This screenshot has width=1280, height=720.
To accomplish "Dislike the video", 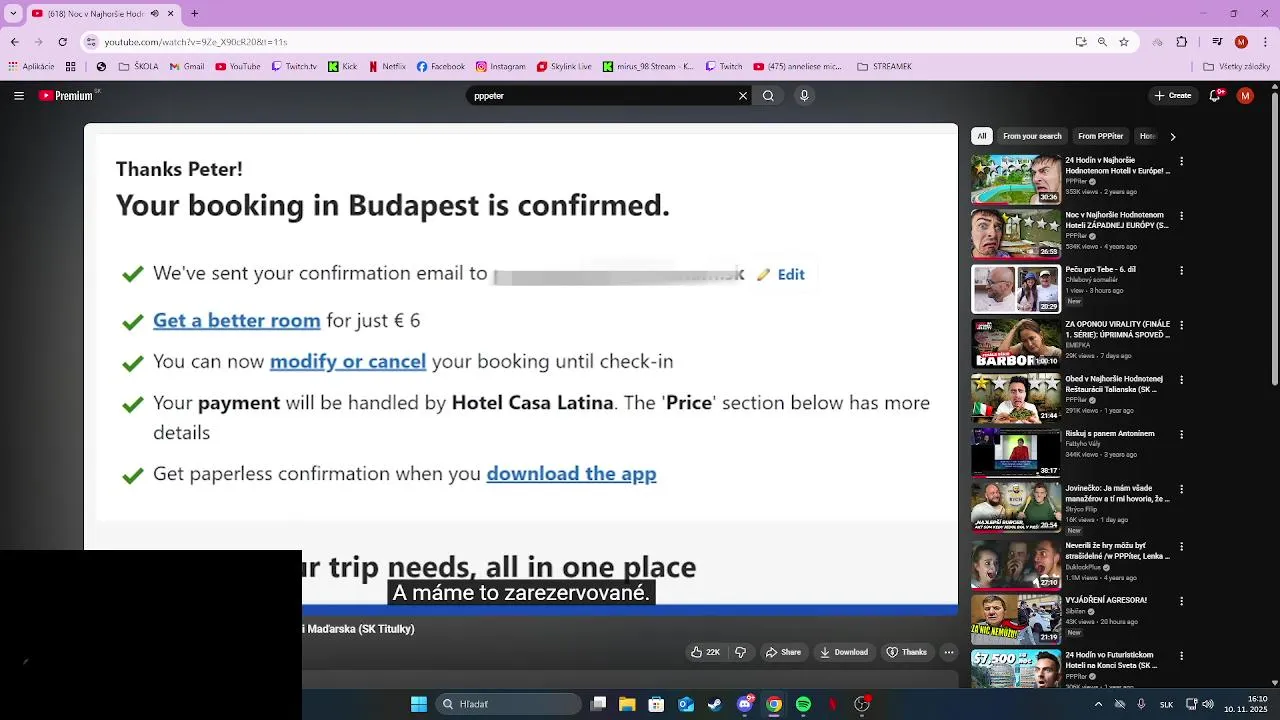I will pyautogui.click(x=741, y=652).
